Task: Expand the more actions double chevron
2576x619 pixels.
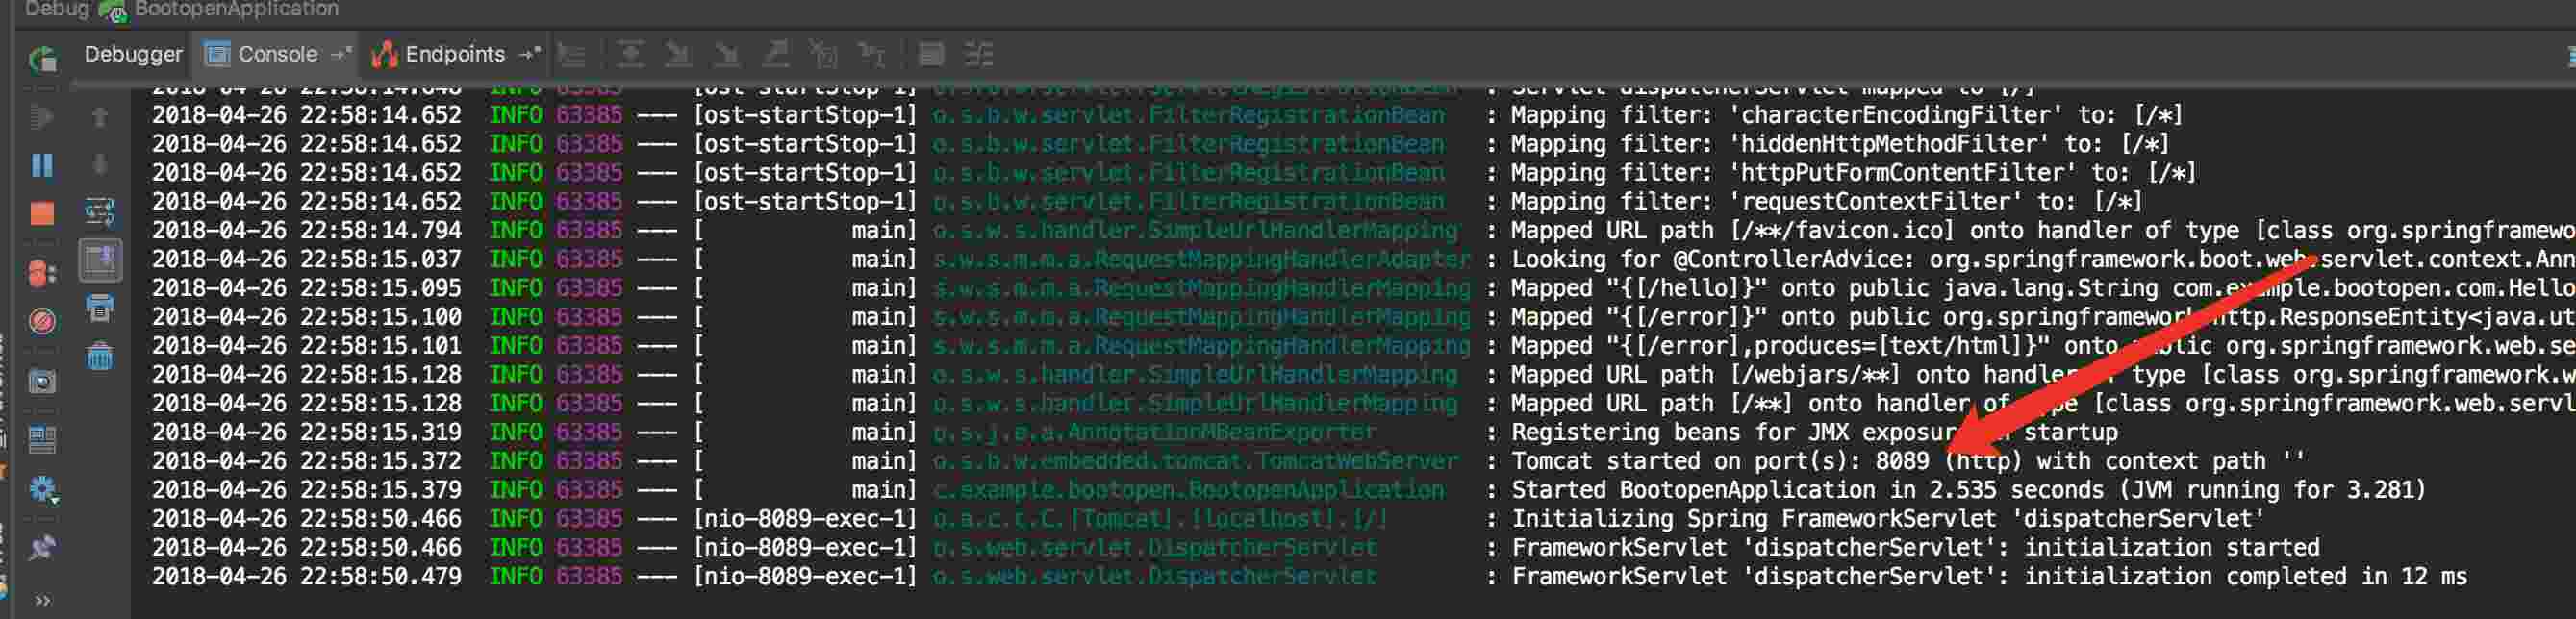Action: coord(42,600)
